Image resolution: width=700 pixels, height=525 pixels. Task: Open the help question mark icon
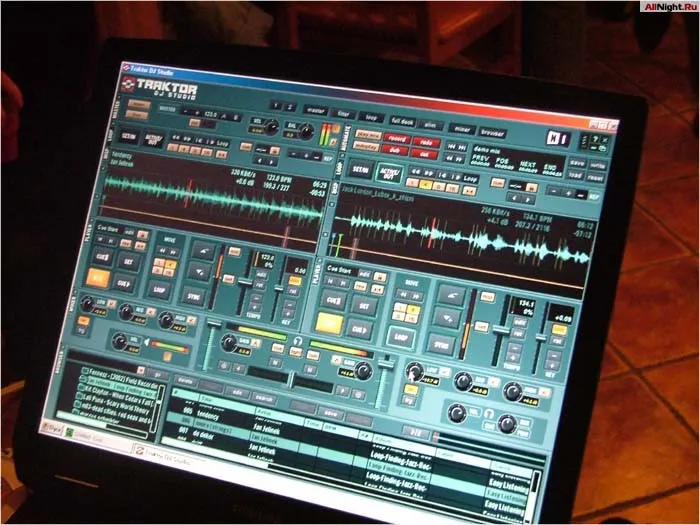(x=596, y=139)
